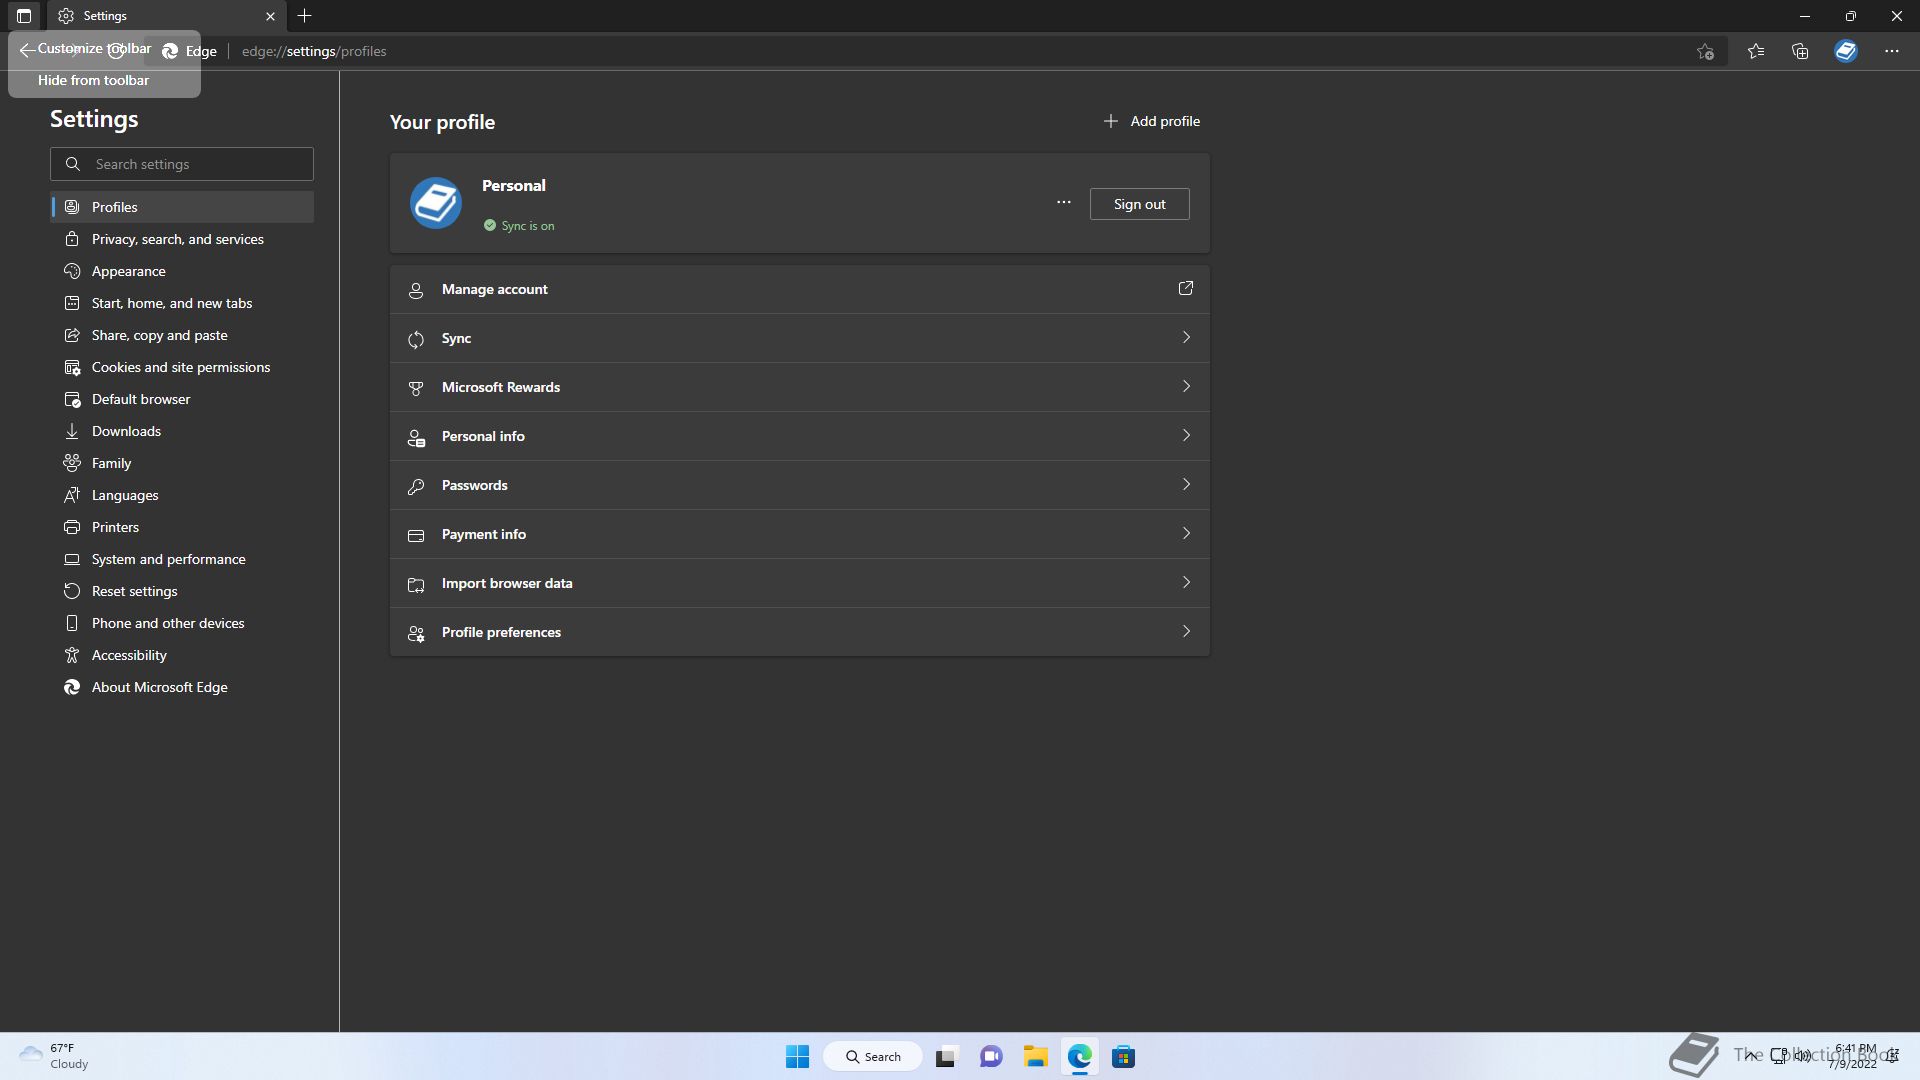Open Profiles settings section
This screenshot has height=1080, width=1920.
tap(182, 207)
